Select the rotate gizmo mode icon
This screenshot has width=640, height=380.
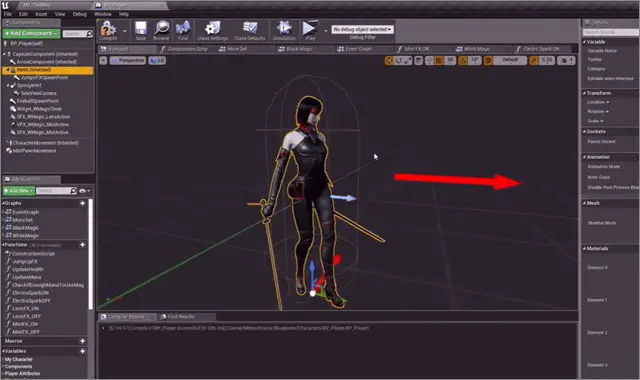398,60
